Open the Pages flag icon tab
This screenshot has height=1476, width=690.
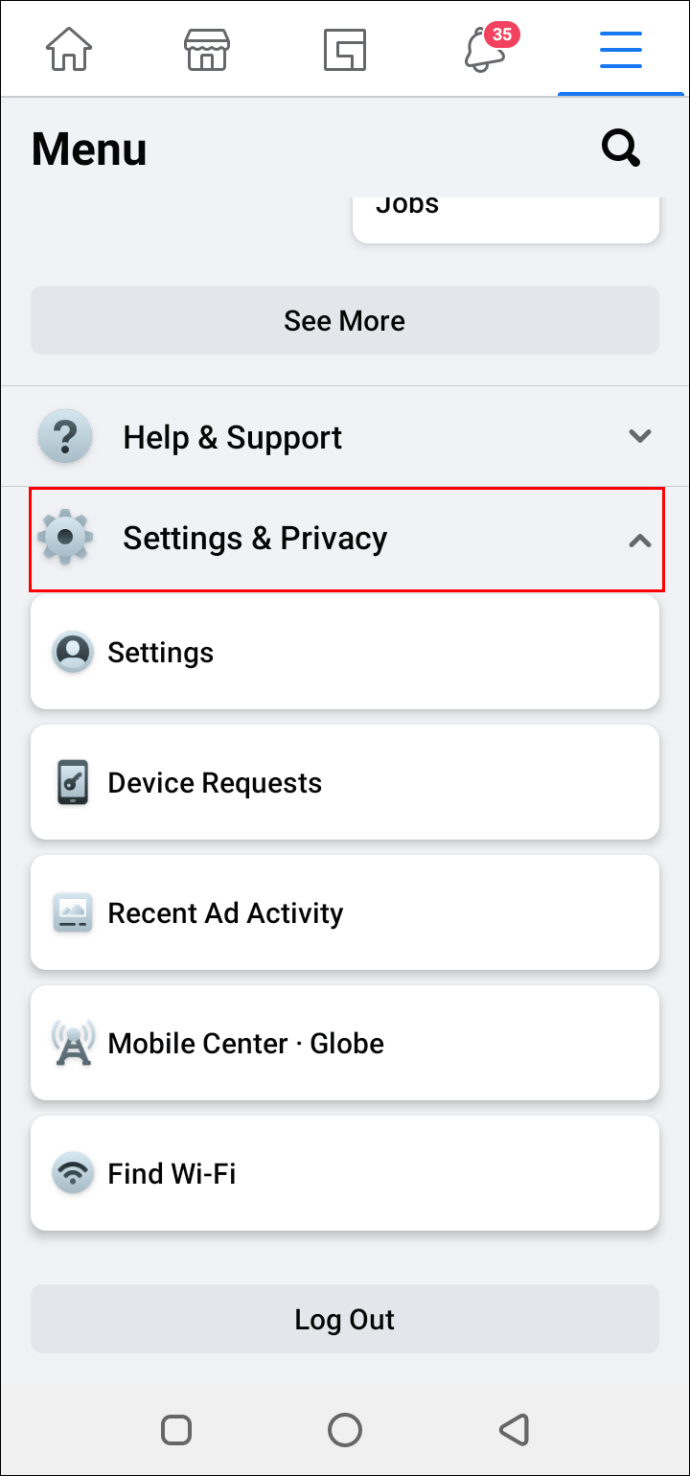(x=345, y=49)
